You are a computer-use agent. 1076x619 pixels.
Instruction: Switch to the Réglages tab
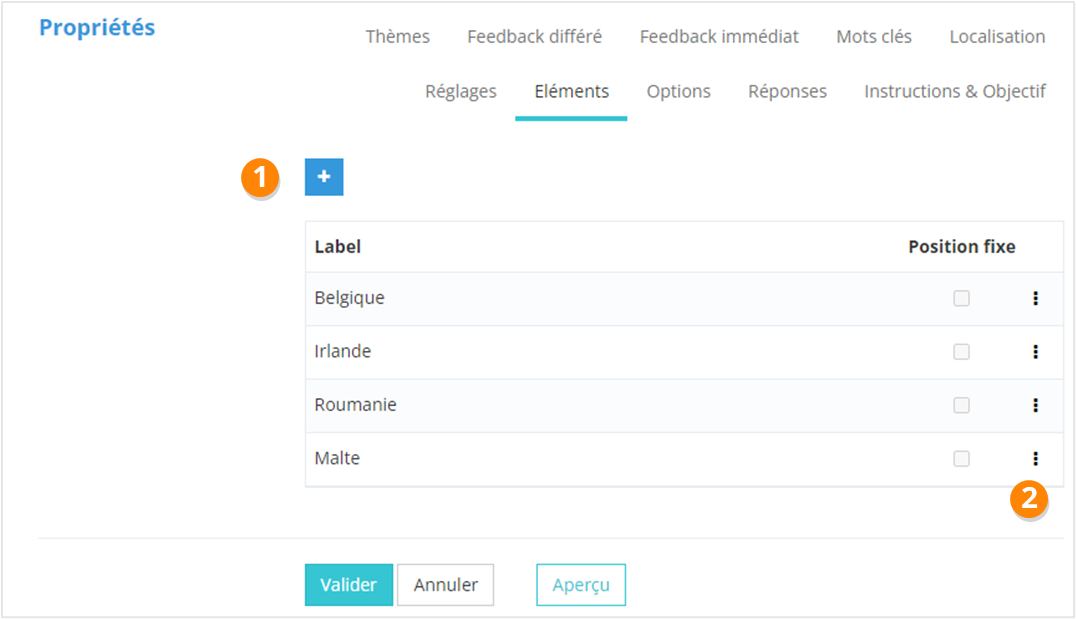click(460, 92)
